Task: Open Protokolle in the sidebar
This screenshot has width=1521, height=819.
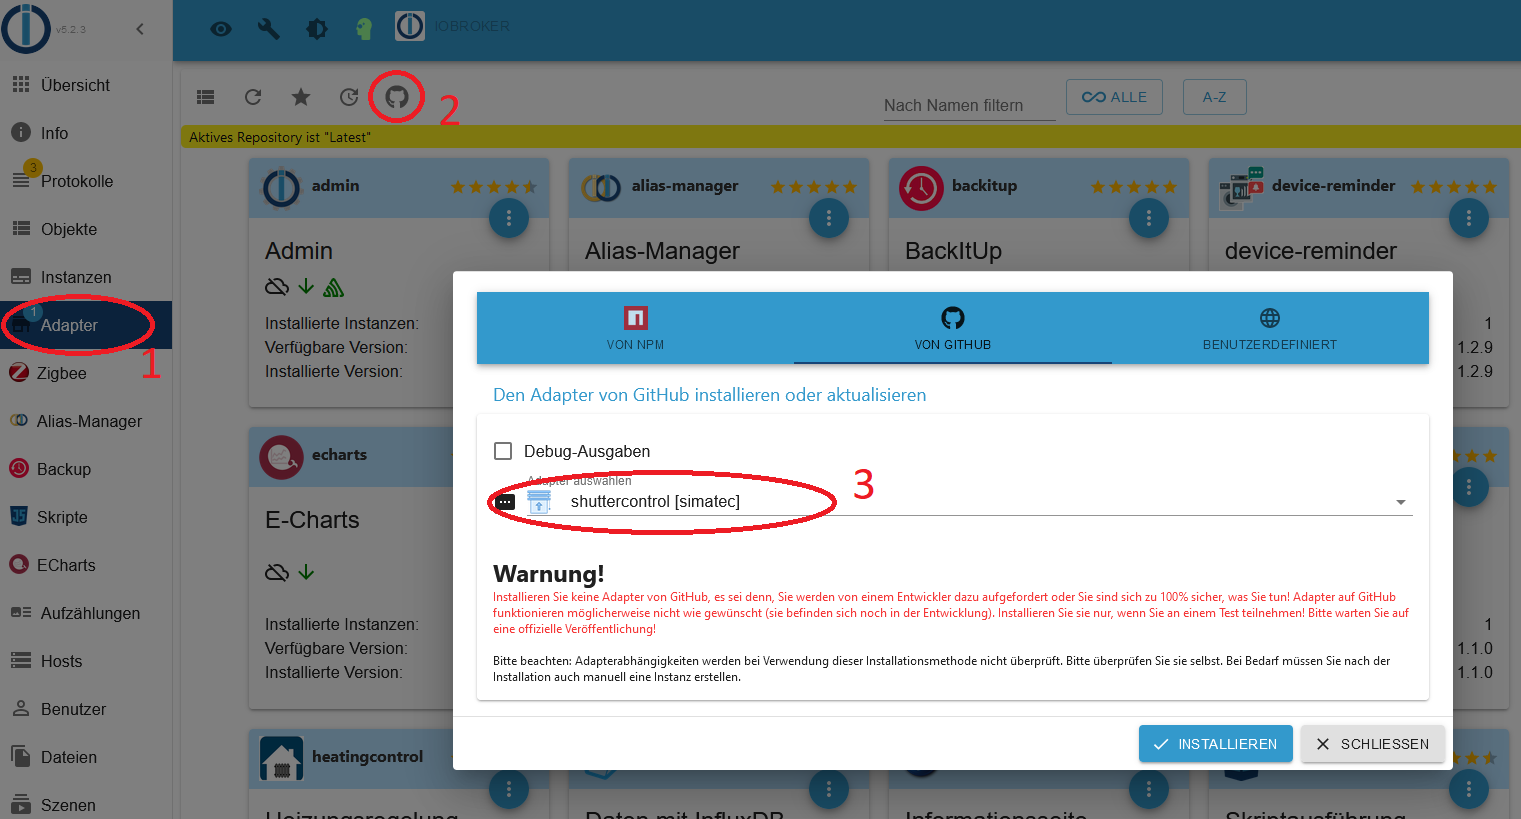Action: tap(86, 181)
